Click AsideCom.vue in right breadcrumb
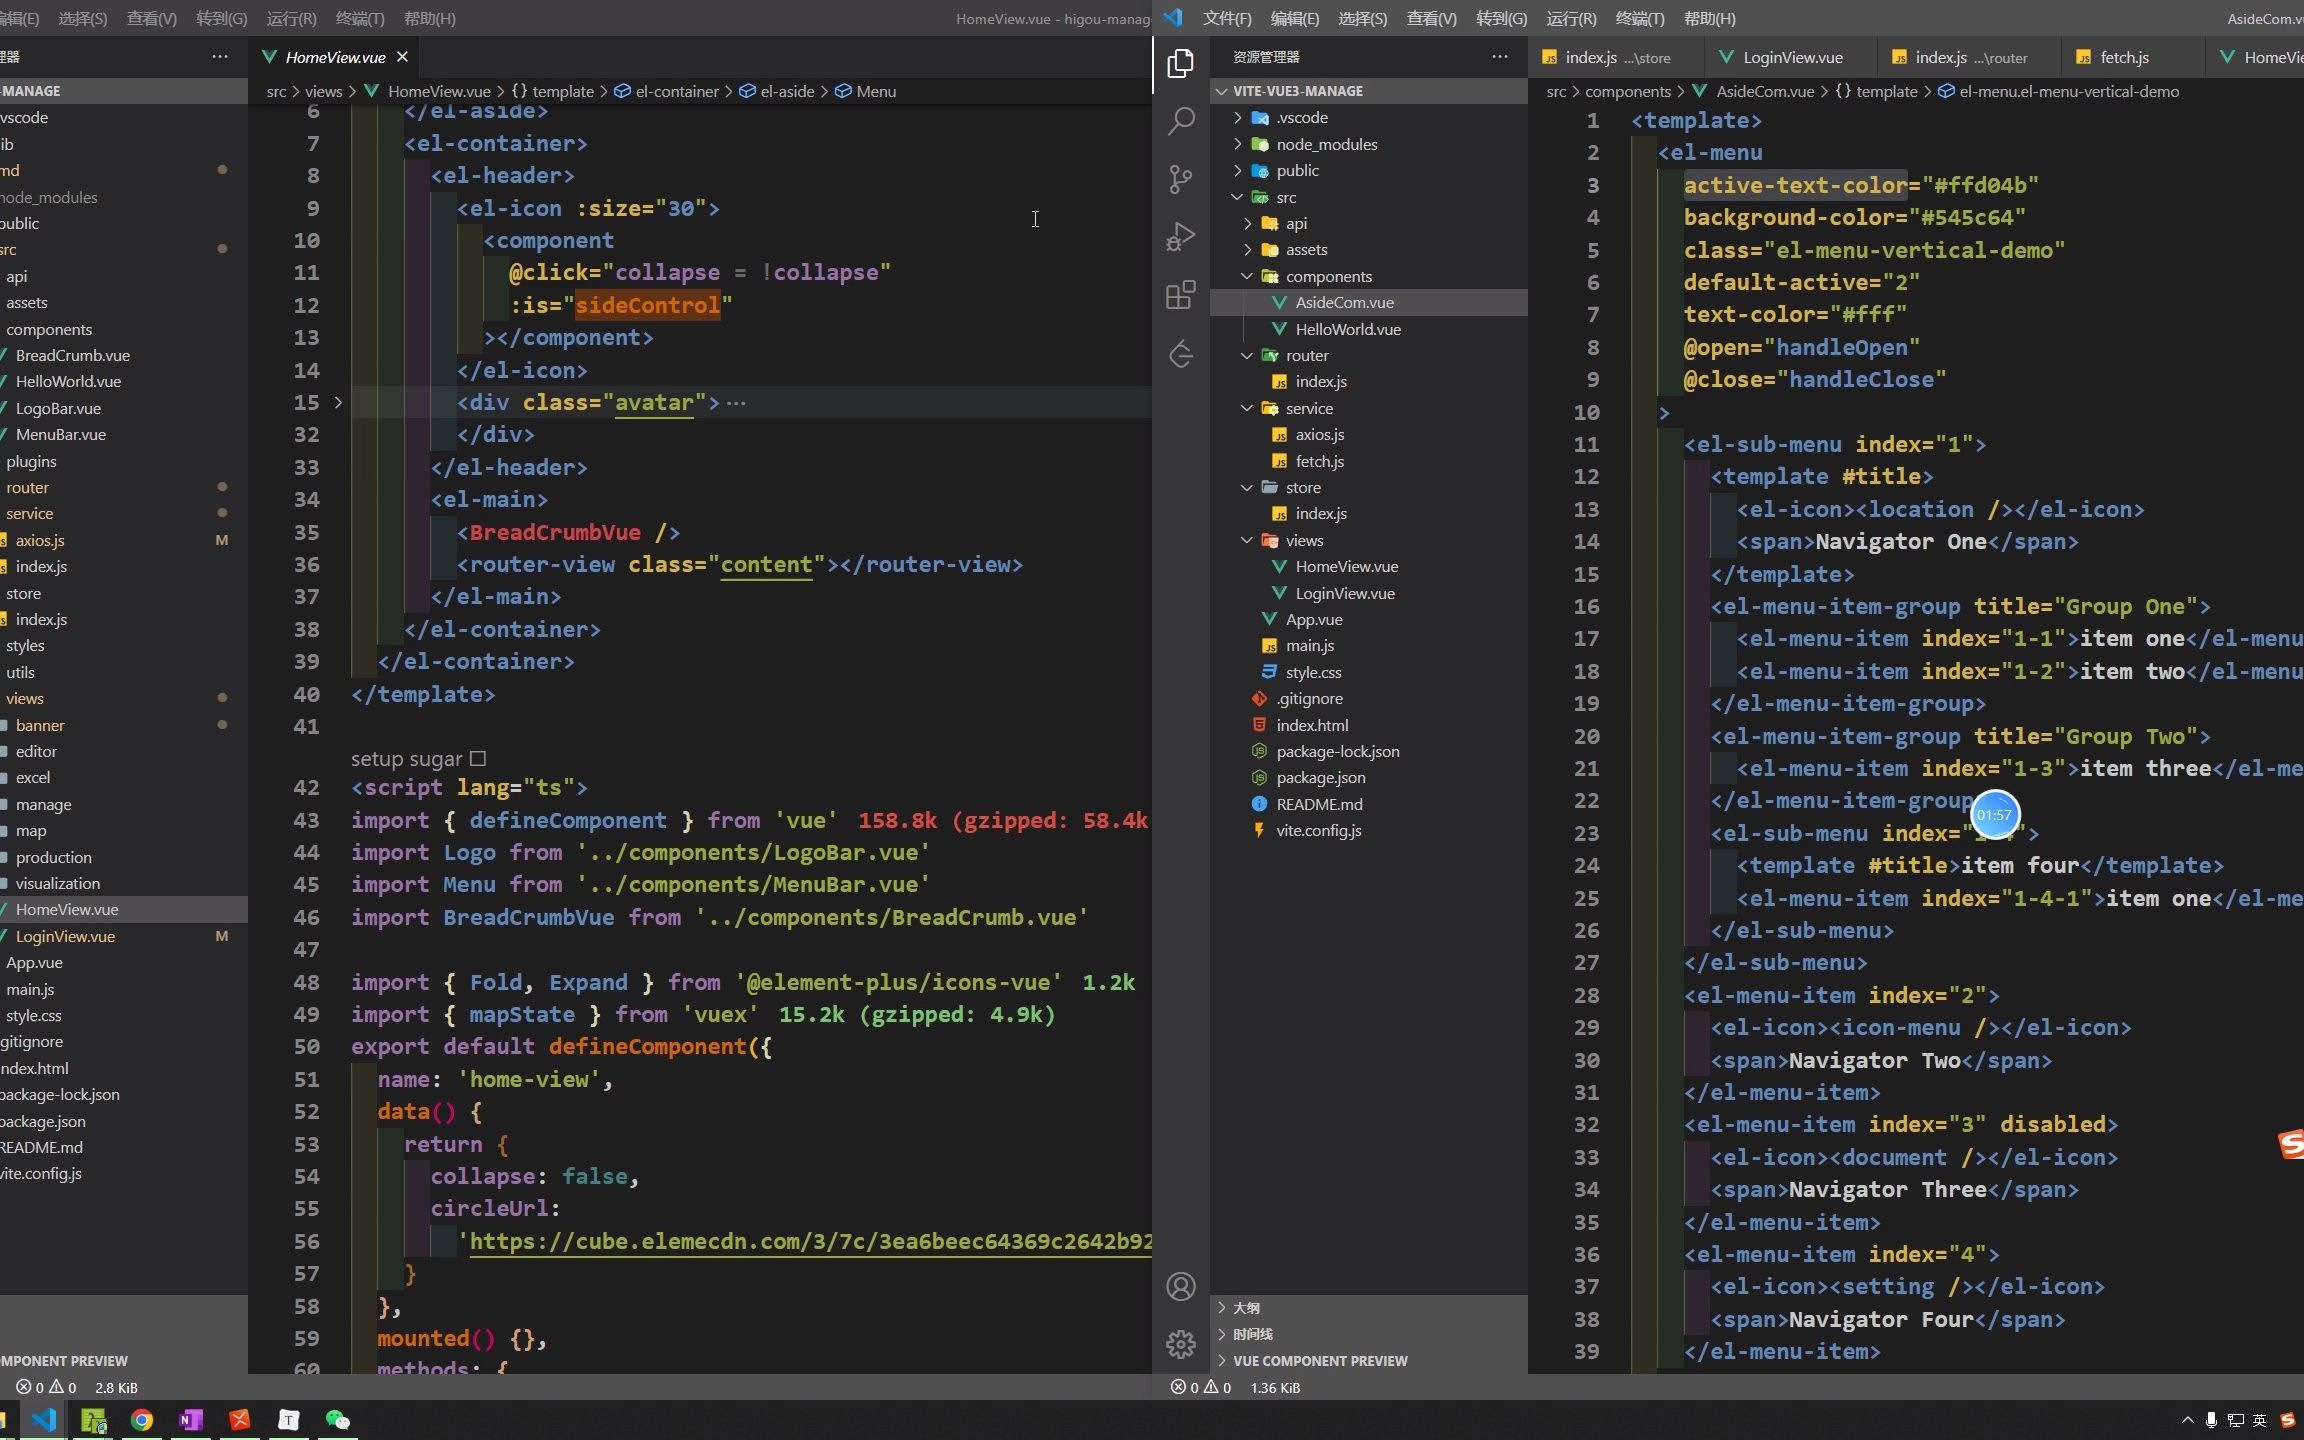Viewport: 2304px width, 1440px height. point(1753,91)
